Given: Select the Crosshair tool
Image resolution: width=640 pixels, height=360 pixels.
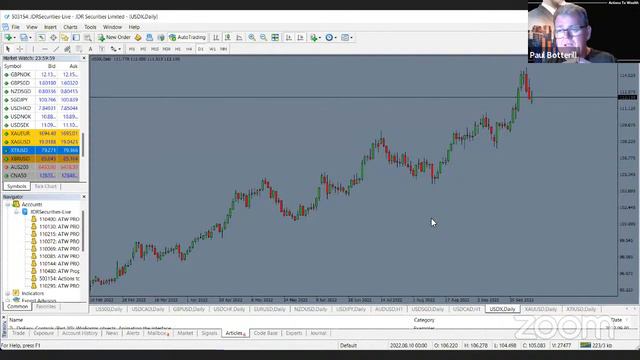Looking at the screenshot, I should [x=19, y=49].
